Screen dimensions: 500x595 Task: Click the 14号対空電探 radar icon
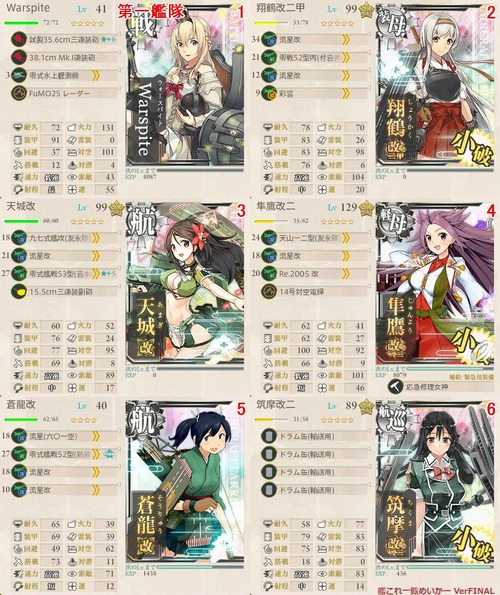(x=269, y=291)
